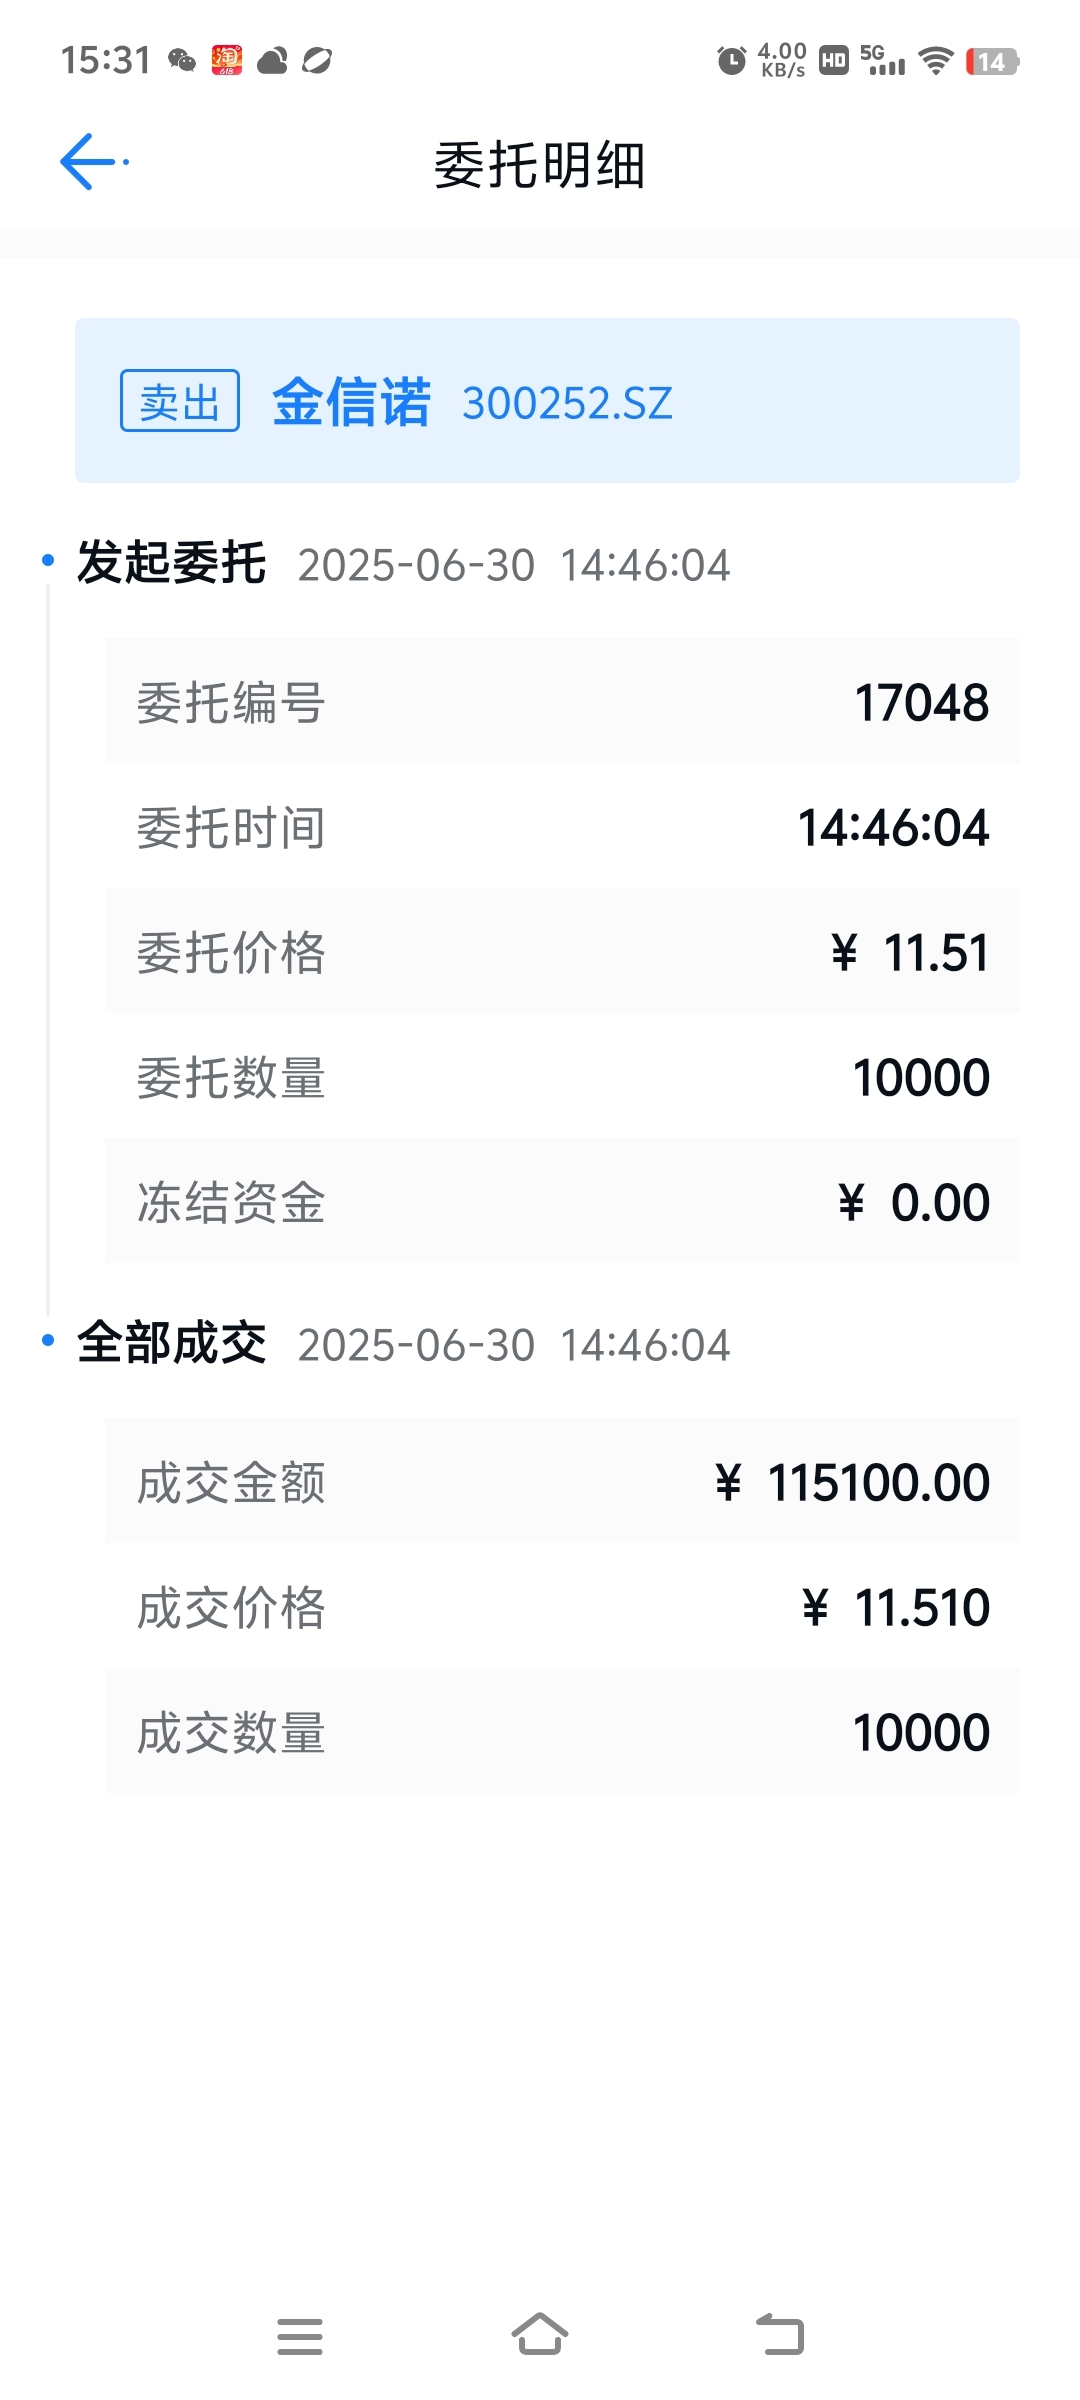Tap the 发起委托 timeline heading
Viewport: 1080px width, 2400px height.
tap(171, 562)
